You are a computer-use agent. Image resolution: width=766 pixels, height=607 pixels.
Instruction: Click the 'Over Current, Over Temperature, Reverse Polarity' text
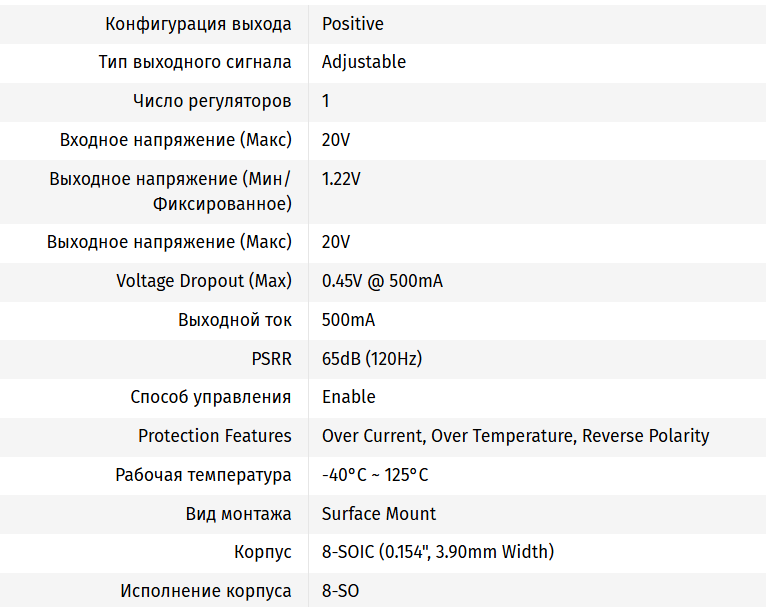pyautogui.click(x=515, y=436)
